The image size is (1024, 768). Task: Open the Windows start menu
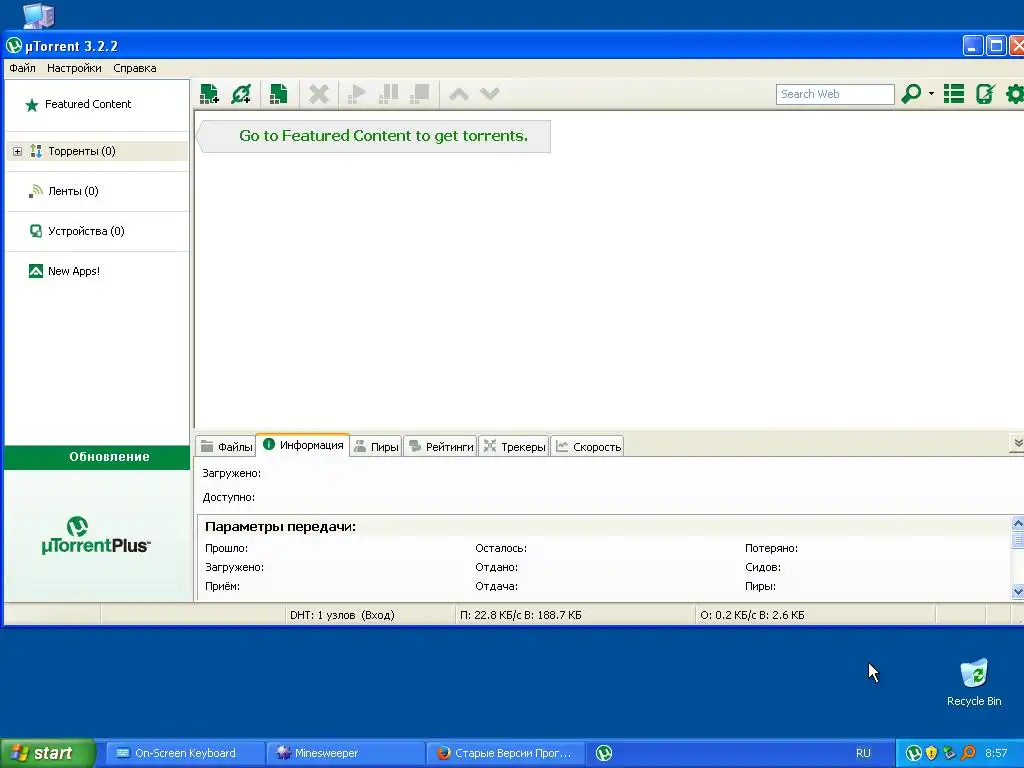click(47, 753)
